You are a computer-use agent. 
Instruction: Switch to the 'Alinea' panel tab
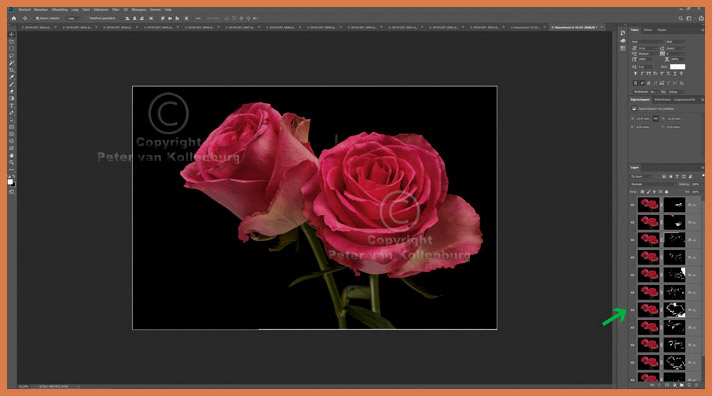tap(648, 30)
